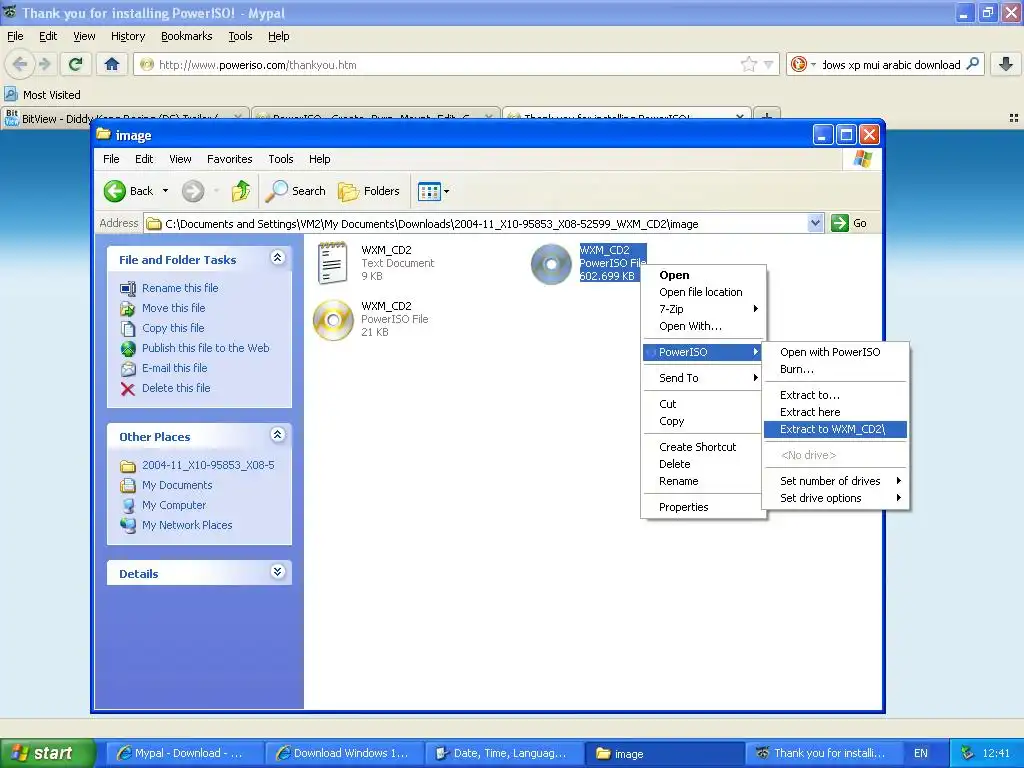The width and height of the screenshot is (1024, 768).
Task: Select Extract to... option
Action: 835,394
